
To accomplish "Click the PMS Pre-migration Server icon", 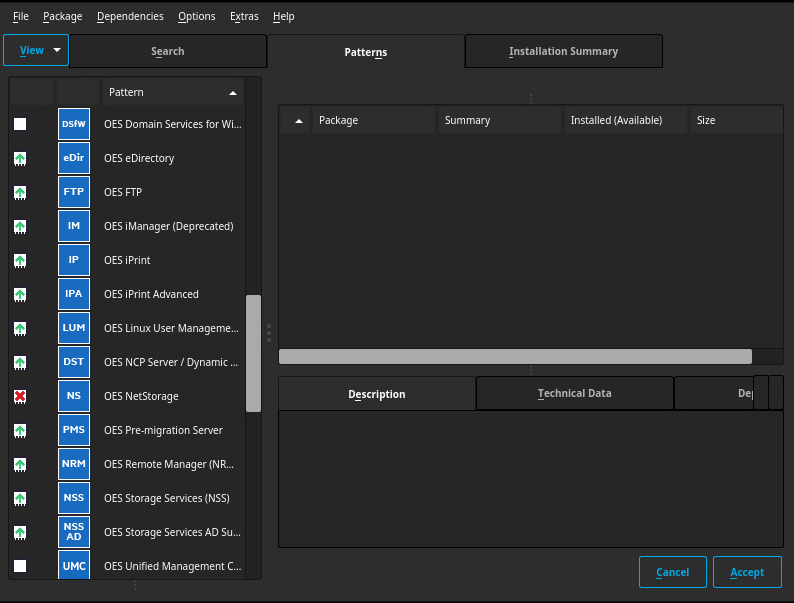I will click(x=73, y=430).
